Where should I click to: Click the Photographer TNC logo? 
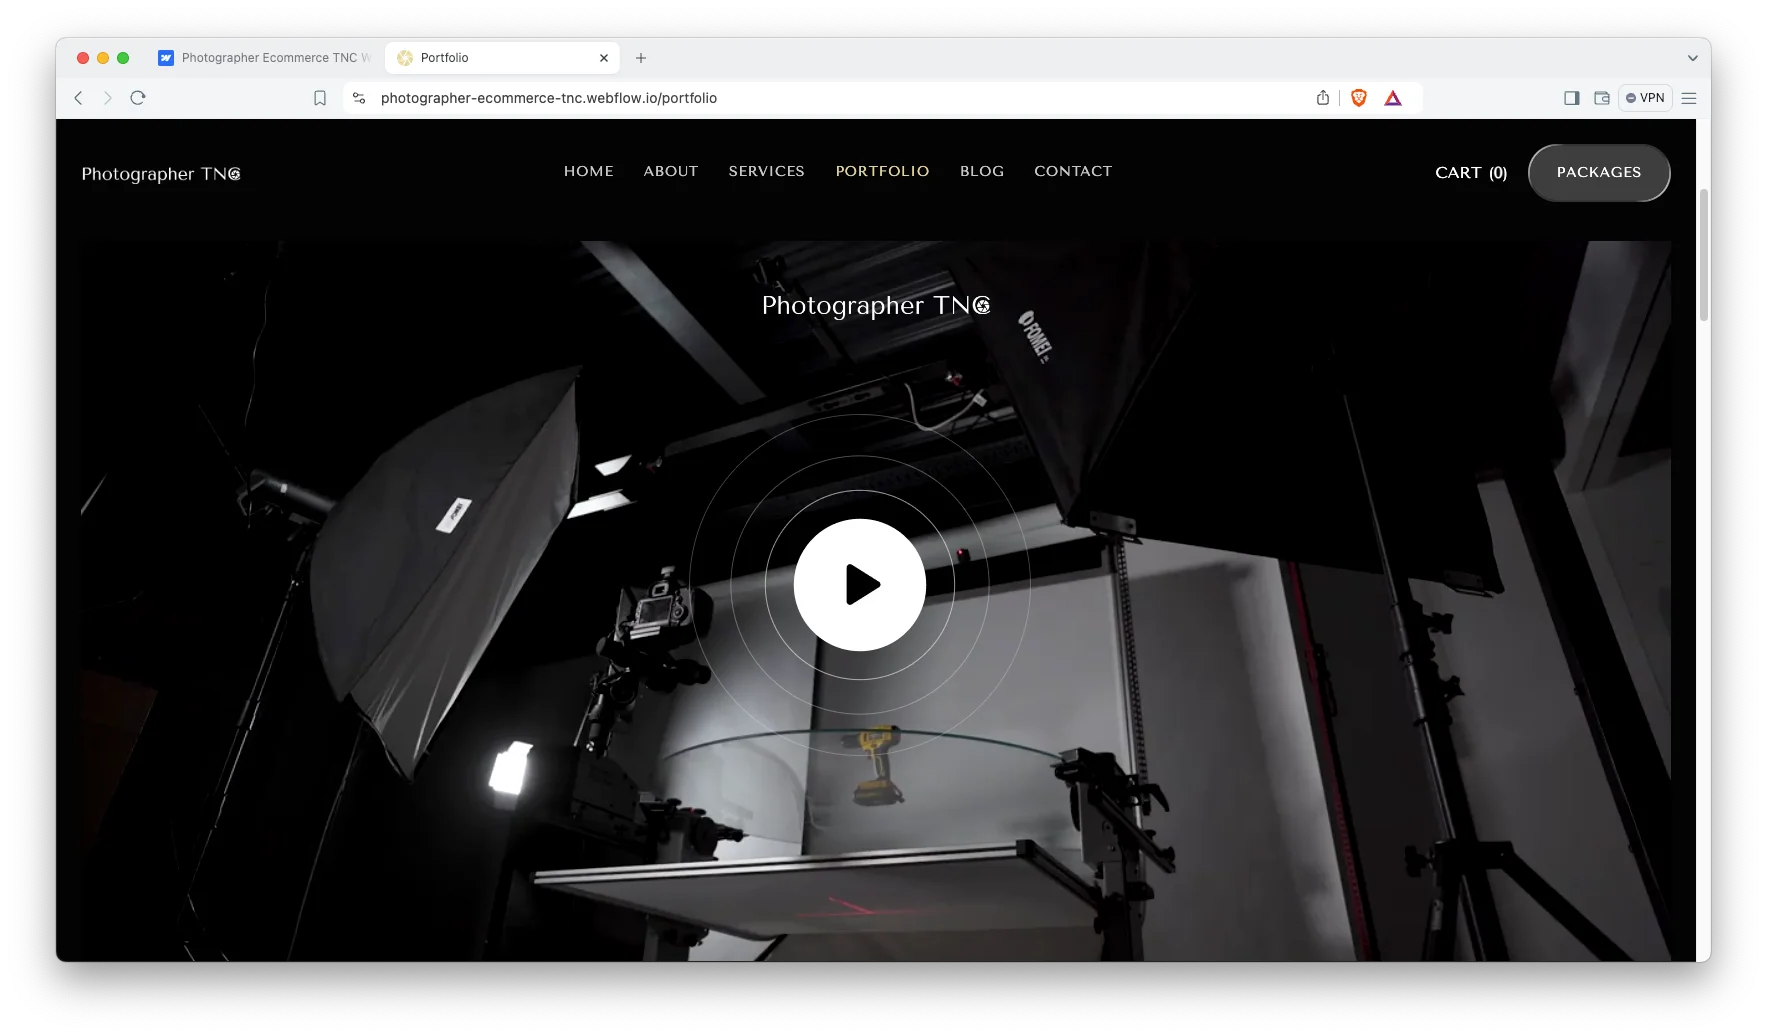click(160, 173)
